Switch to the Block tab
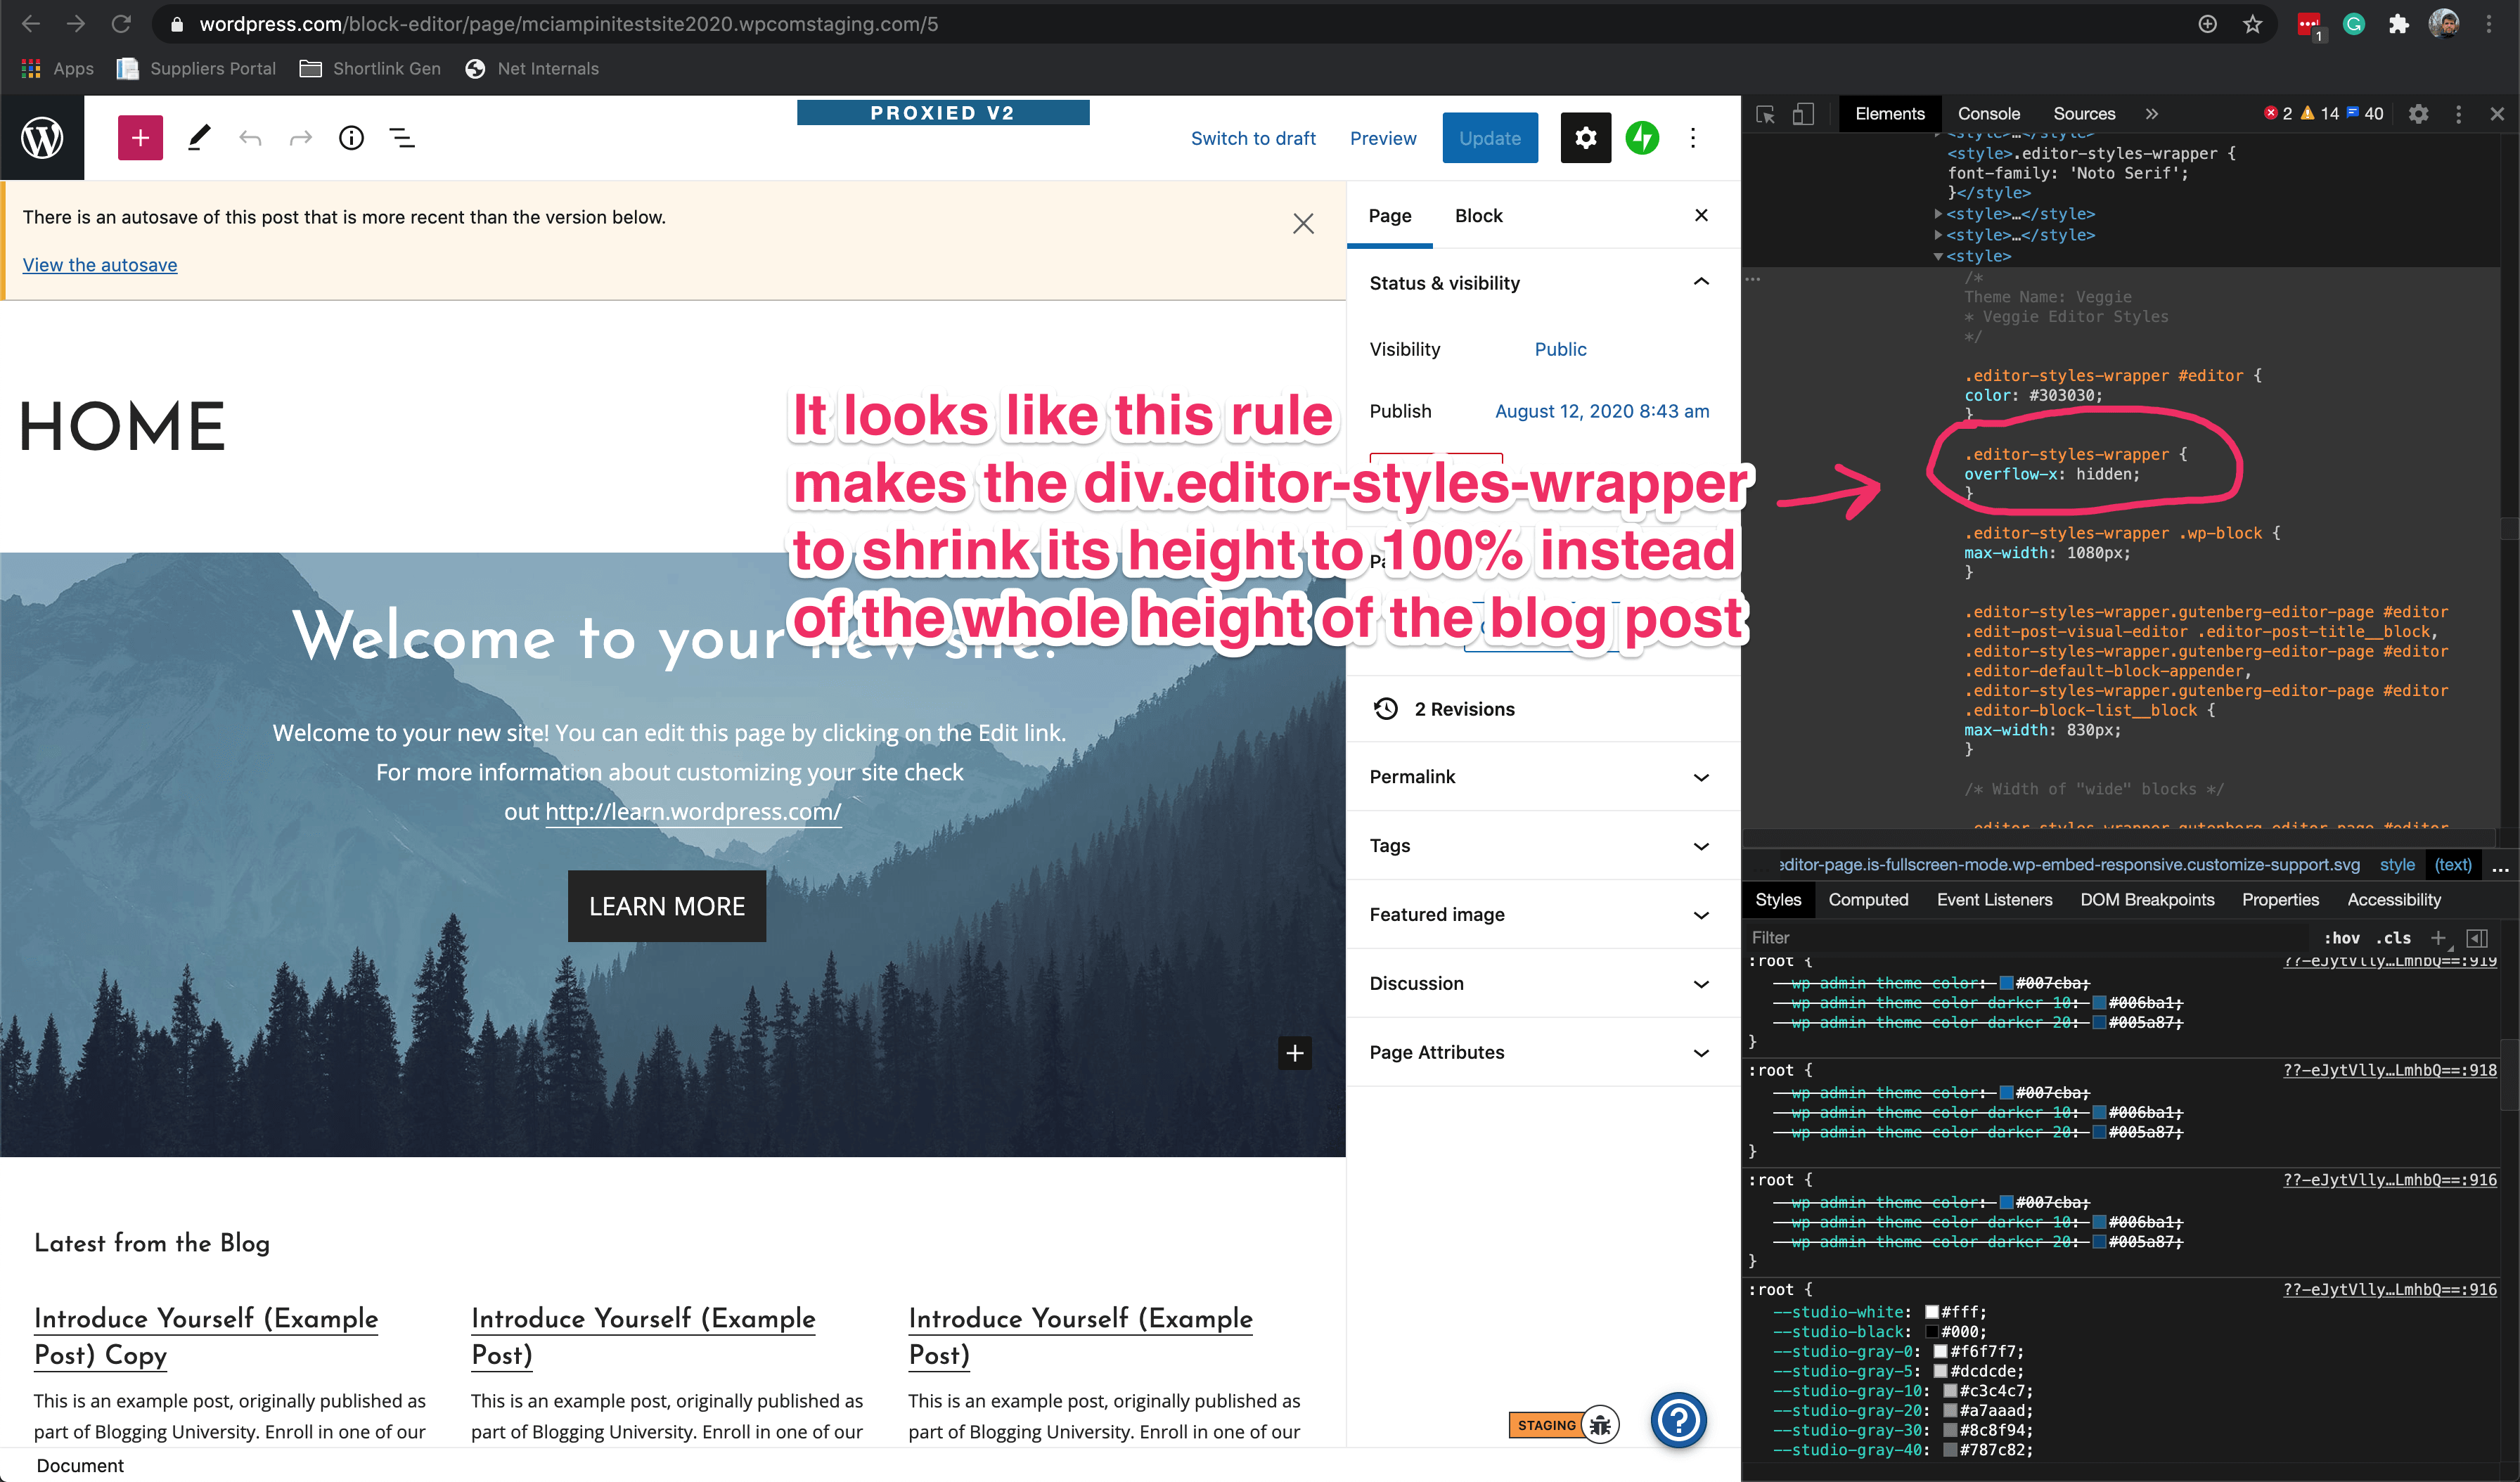Viewport: 2520px width, 1482px height. [1479, 216]
